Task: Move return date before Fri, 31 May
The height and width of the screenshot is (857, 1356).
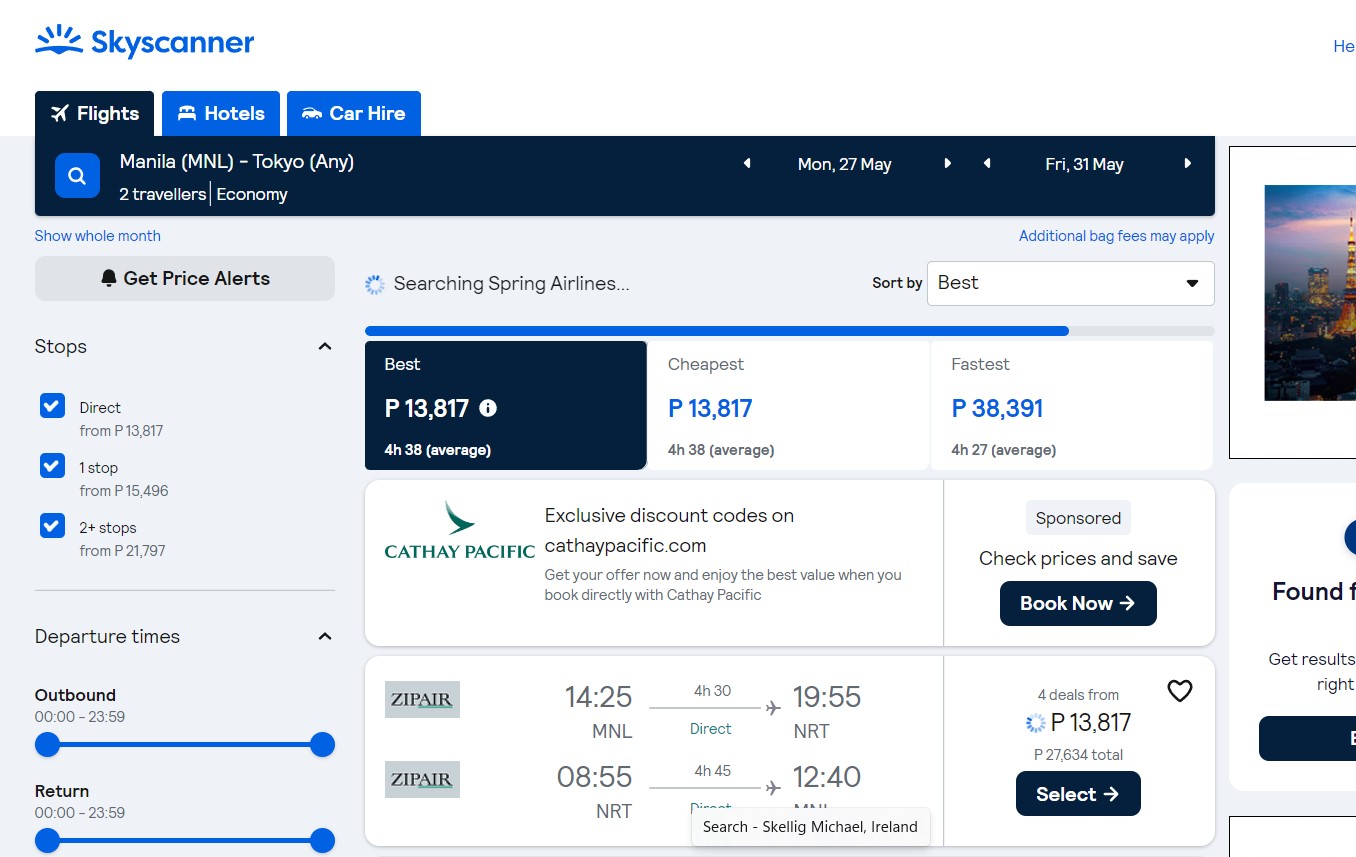Action: 987,164
